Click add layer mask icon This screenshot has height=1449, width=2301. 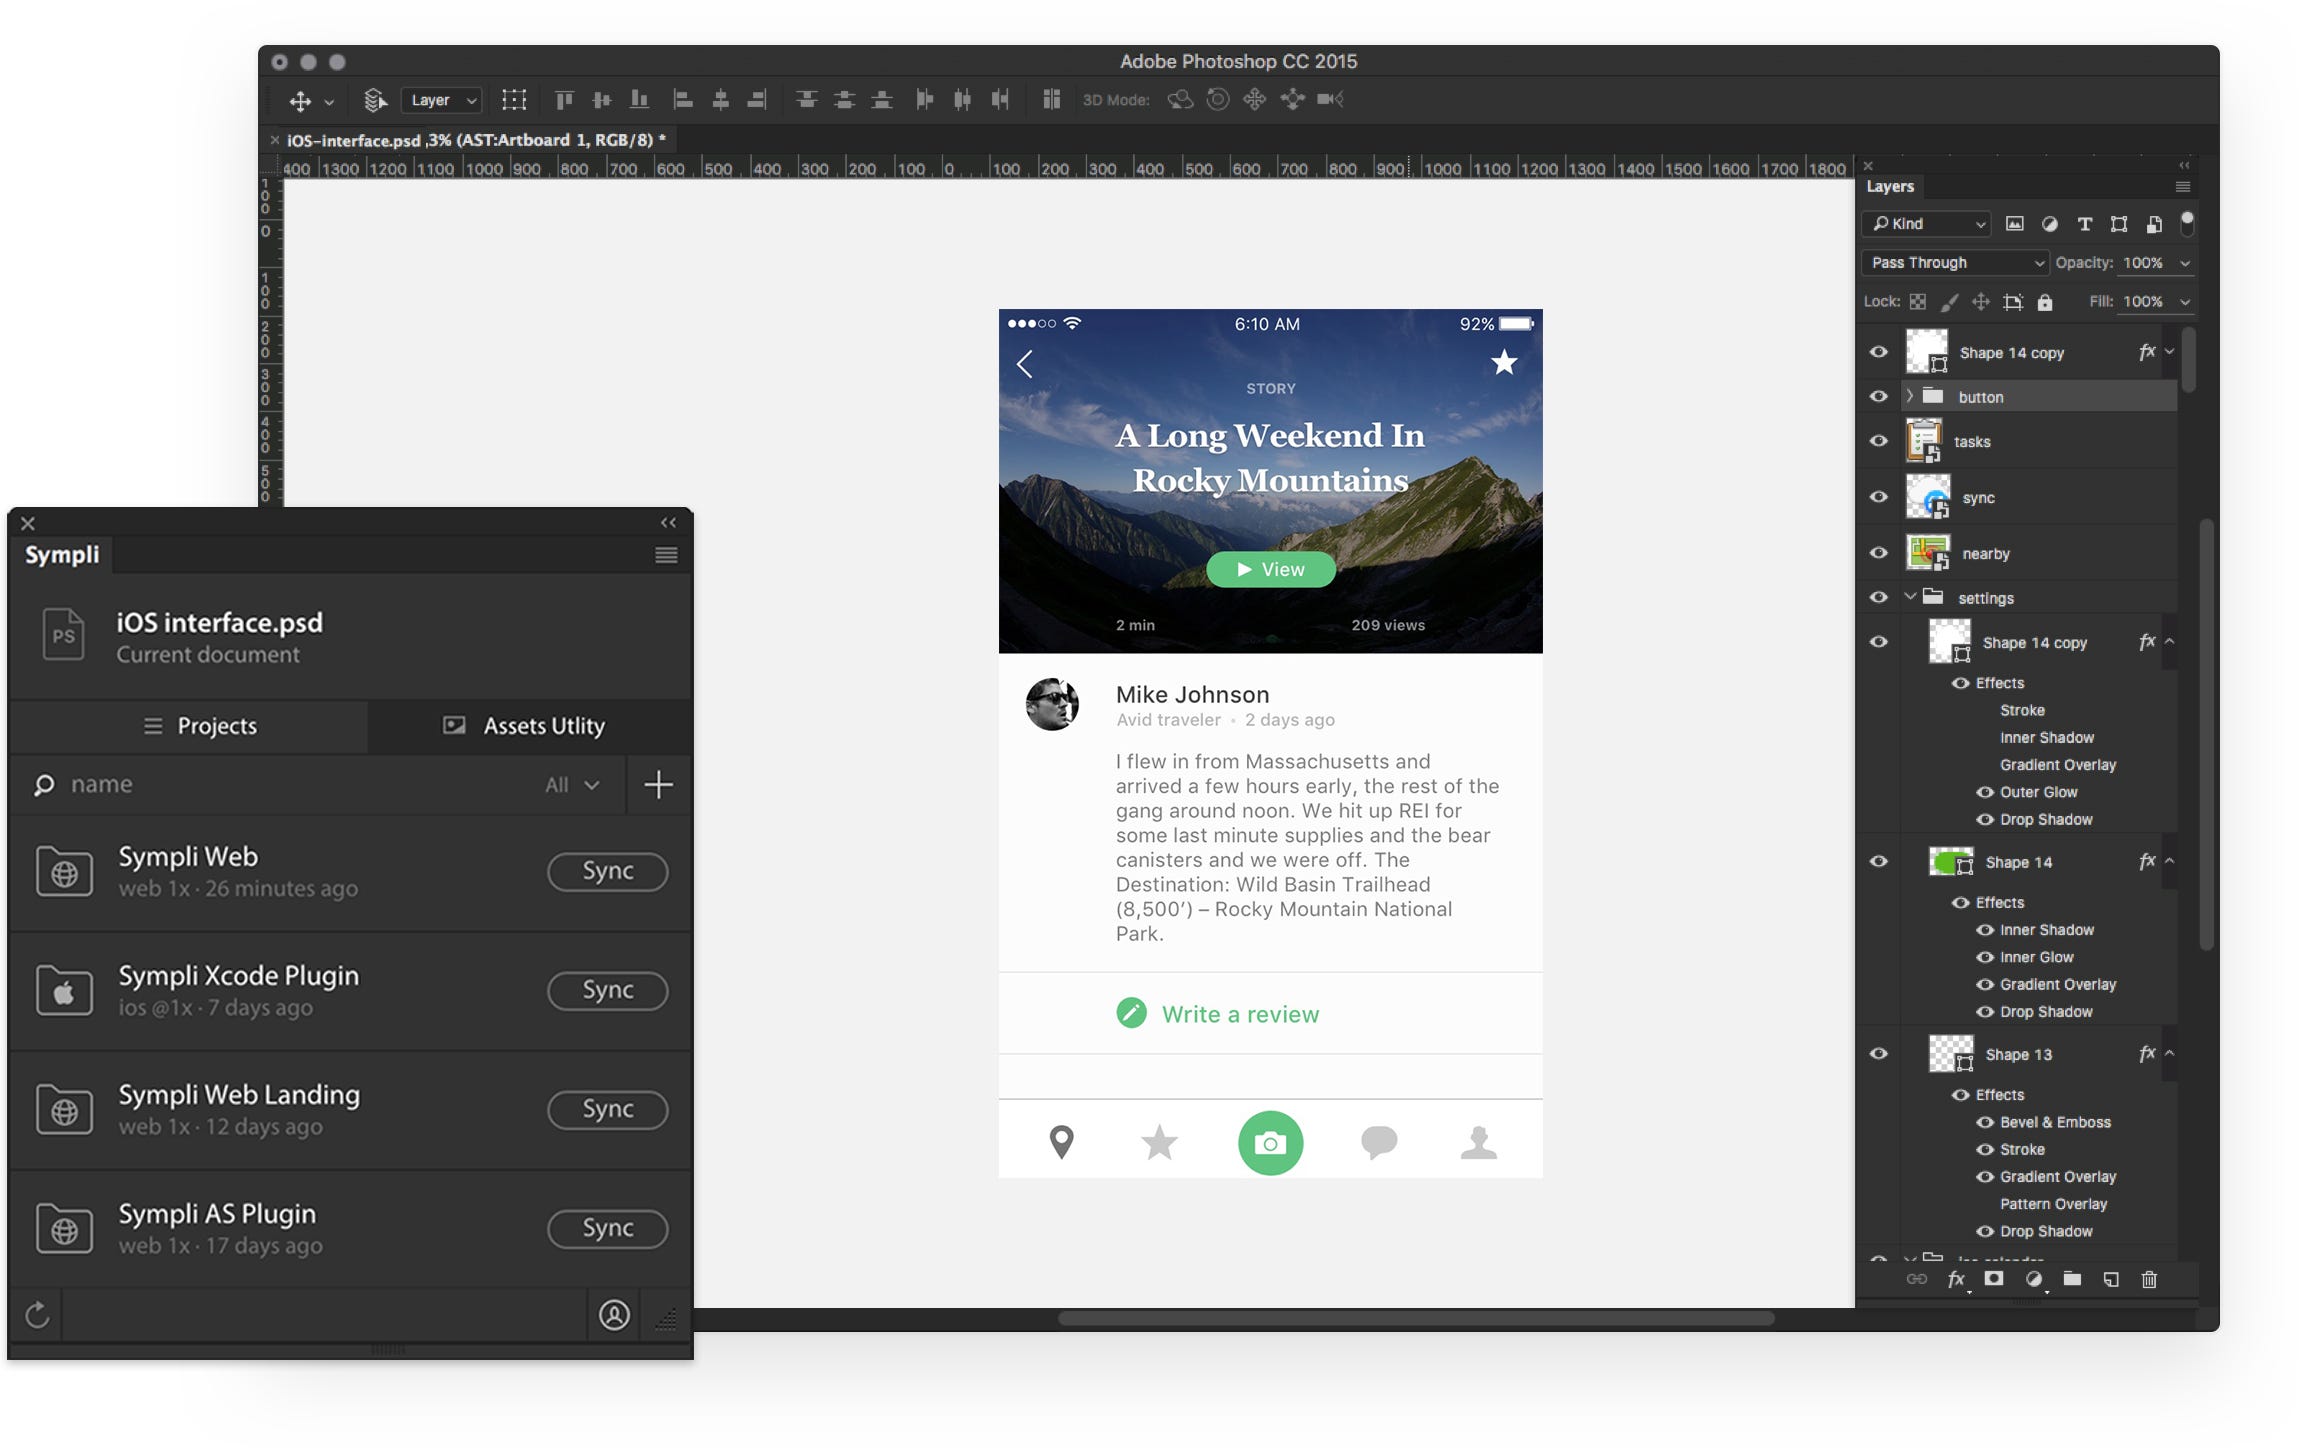pyautogui.click(x=1994, y=1278)
